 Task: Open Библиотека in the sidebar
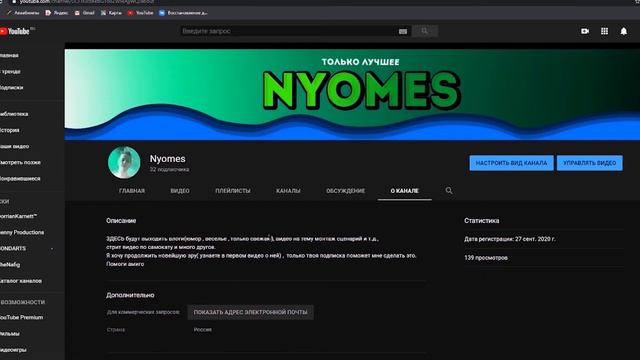(14, 114)
